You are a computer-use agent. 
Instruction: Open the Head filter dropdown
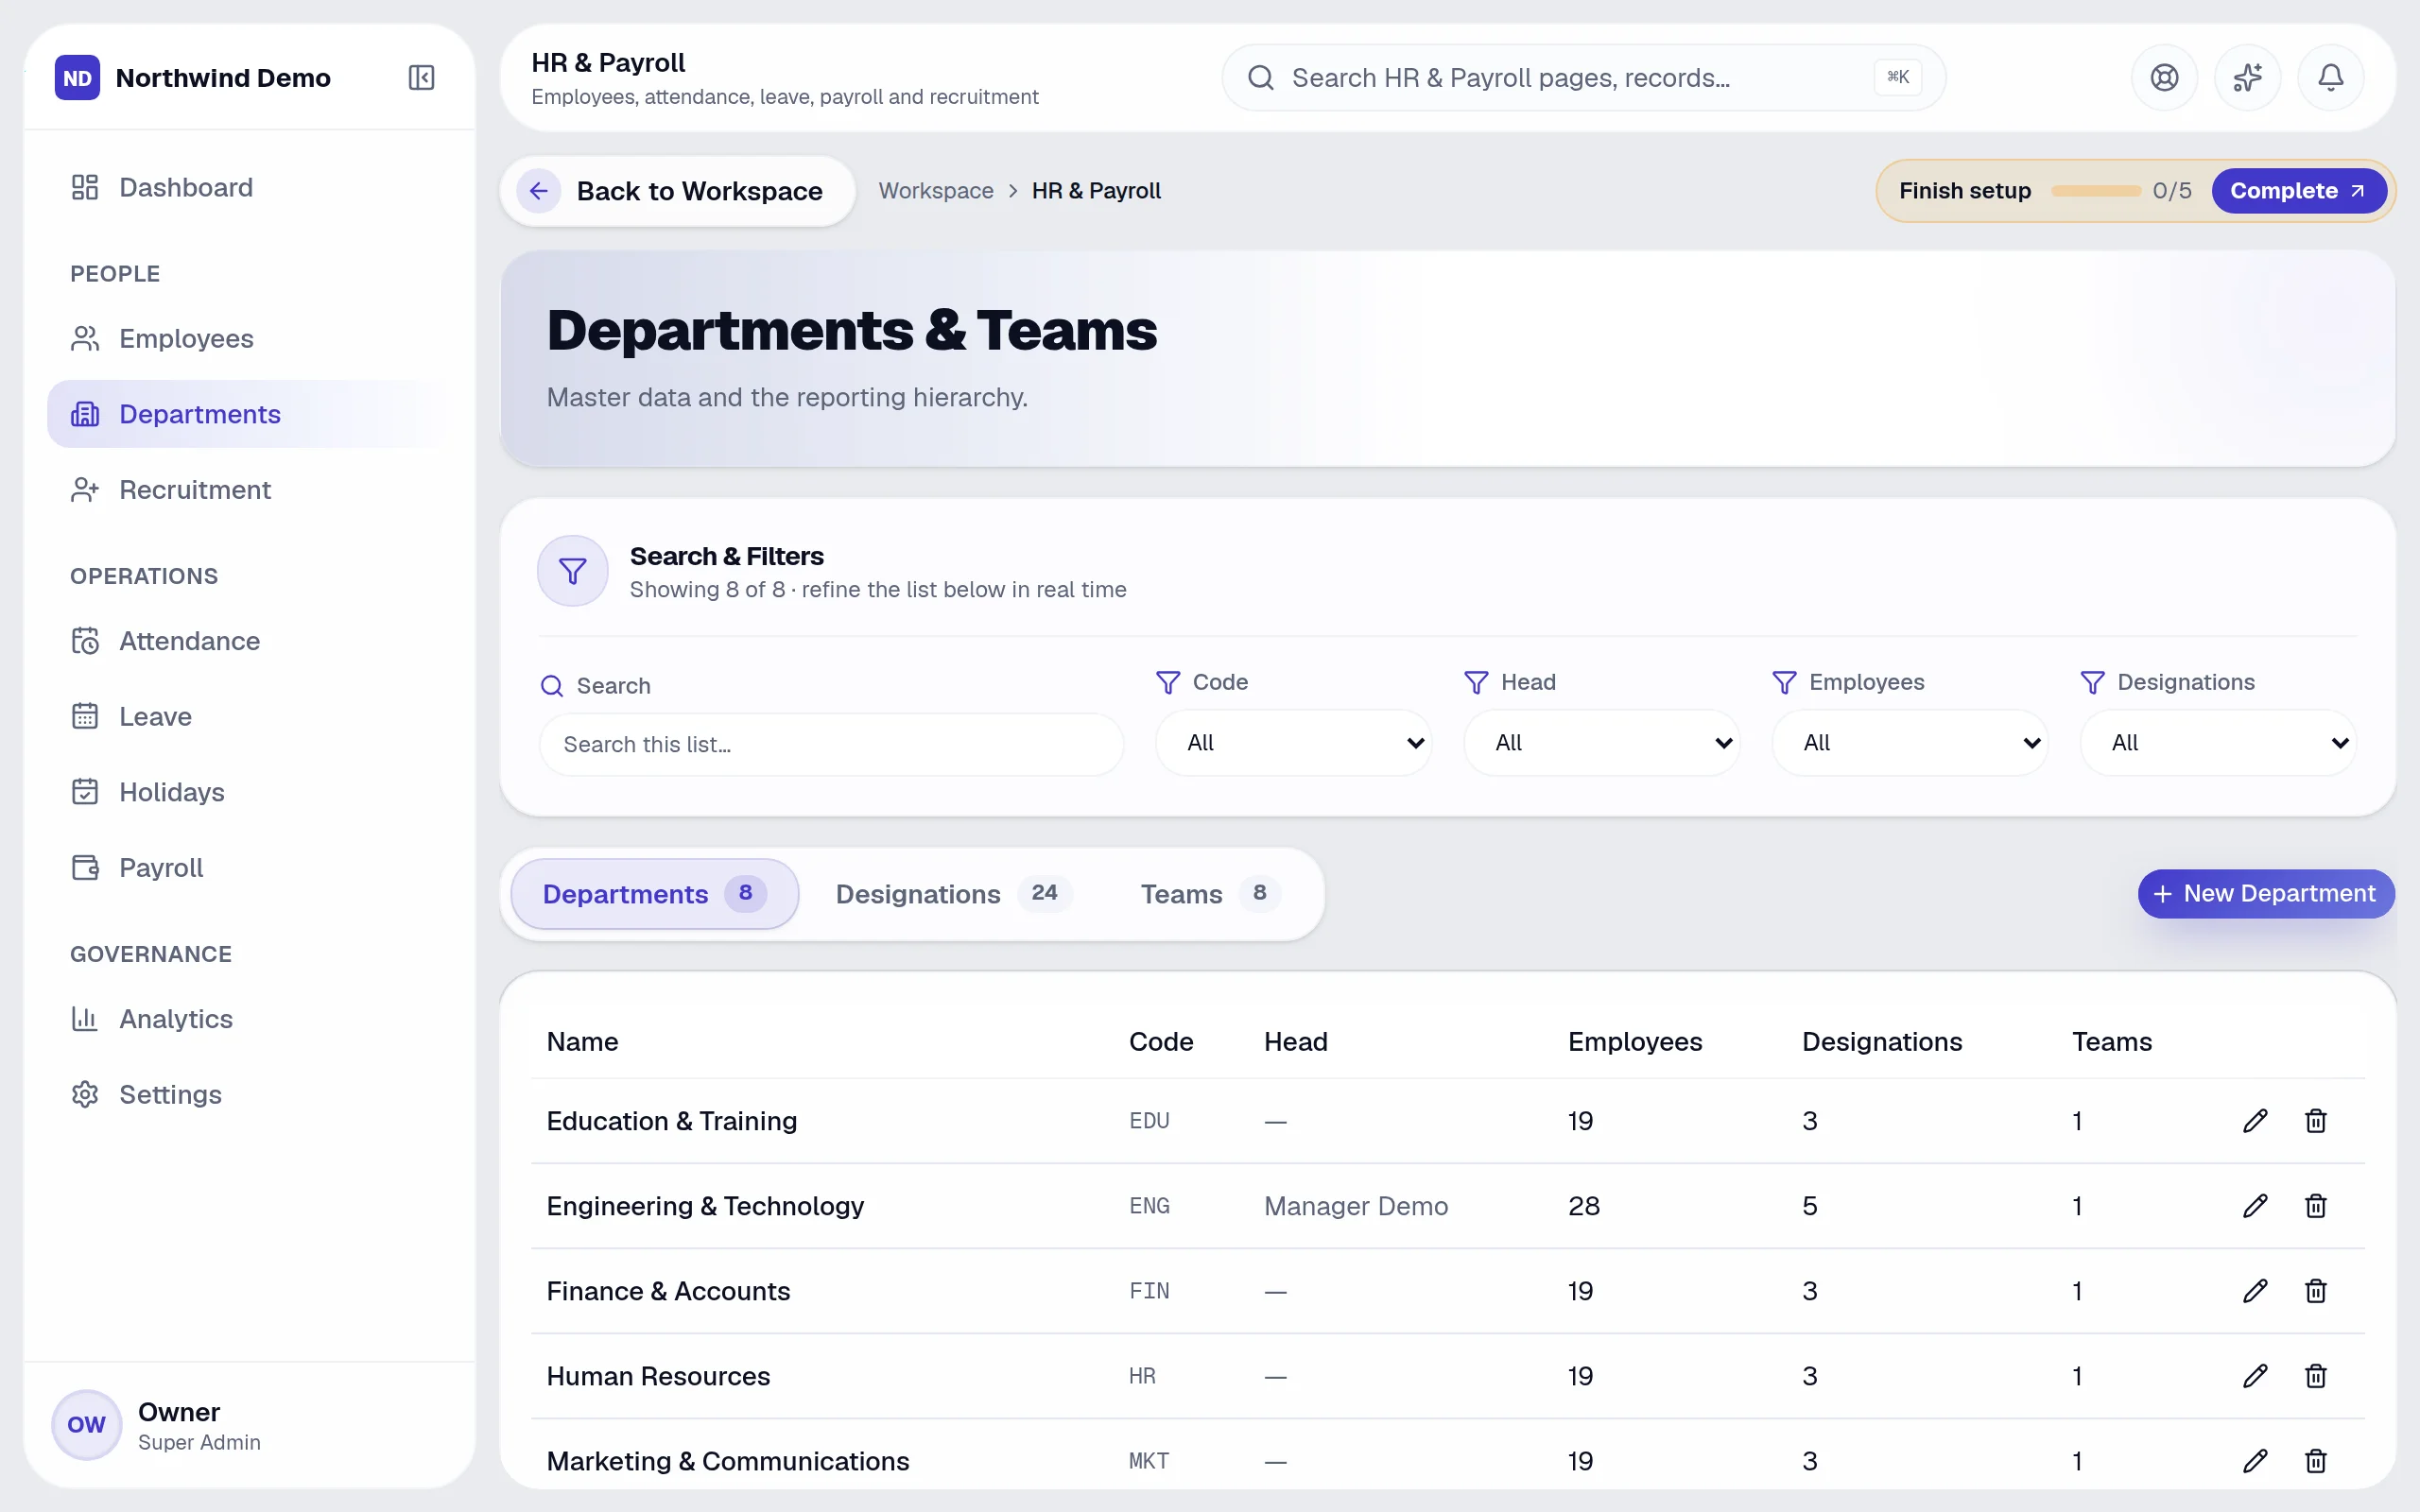pyautogui.click(x=1601, y=743)
